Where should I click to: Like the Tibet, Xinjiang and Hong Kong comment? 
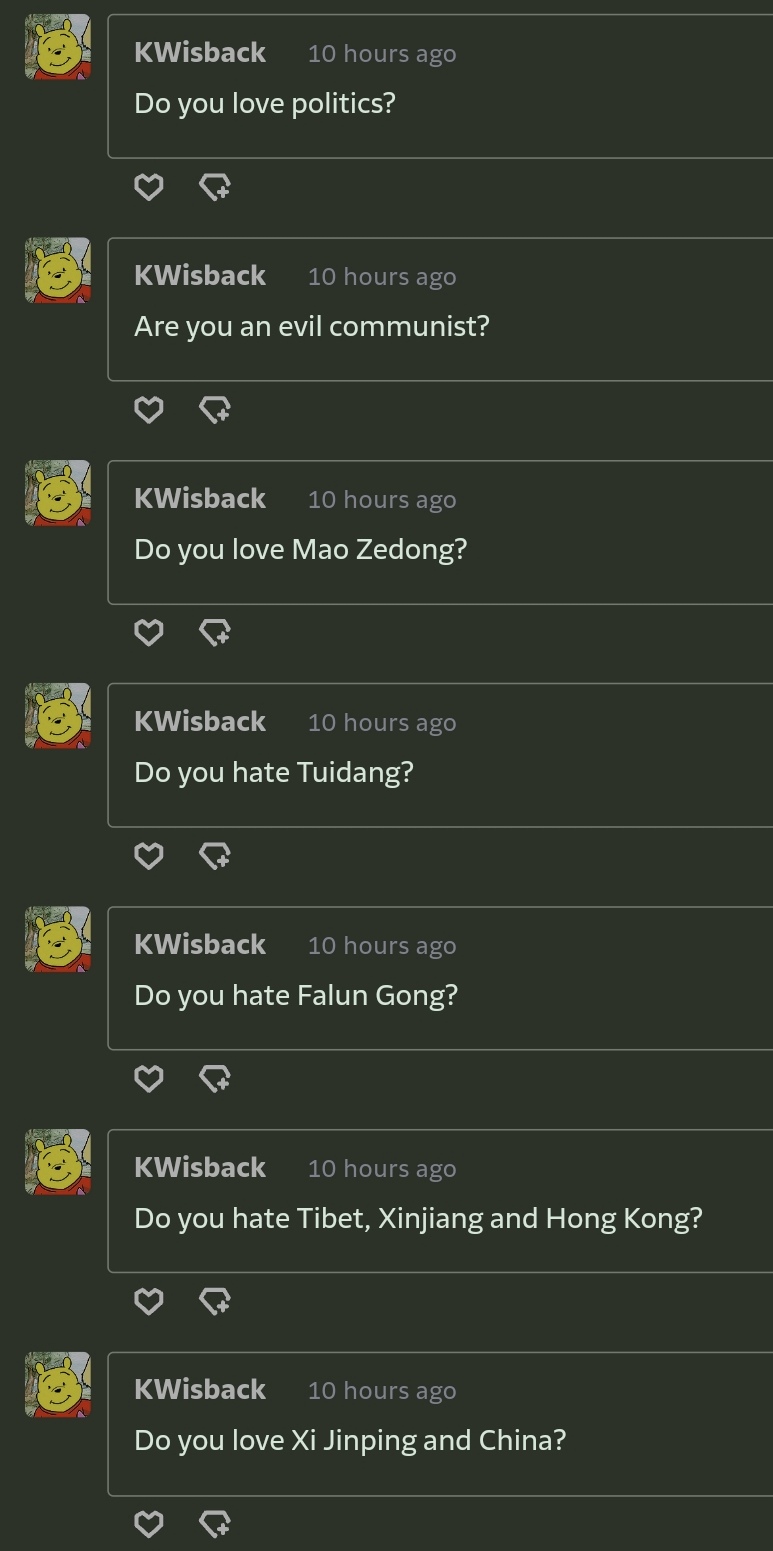point(148,1301)
